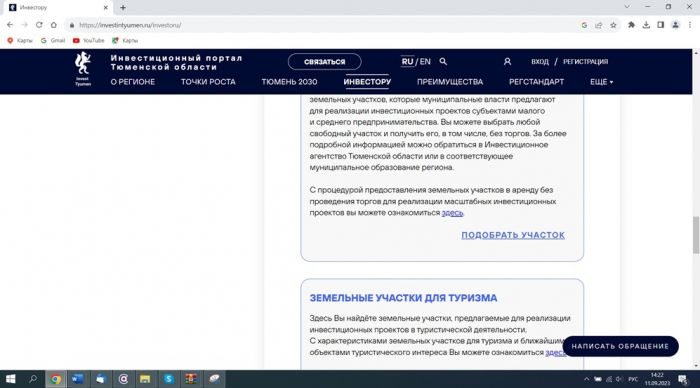
Task: Open the РЕГСТАНДАРТ menu item
Action: 536,82
